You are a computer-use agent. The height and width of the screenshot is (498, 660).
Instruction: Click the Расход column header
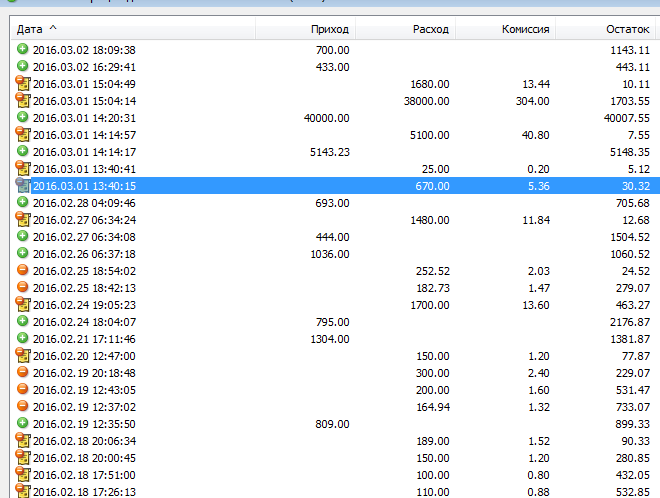point(430,29)
